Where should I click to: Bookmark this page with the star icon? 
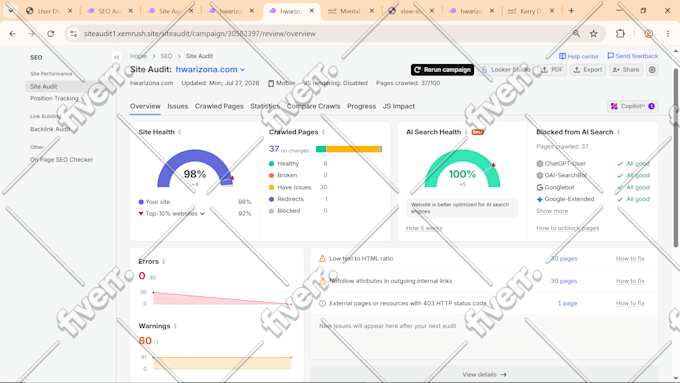[x=594, y=33]
